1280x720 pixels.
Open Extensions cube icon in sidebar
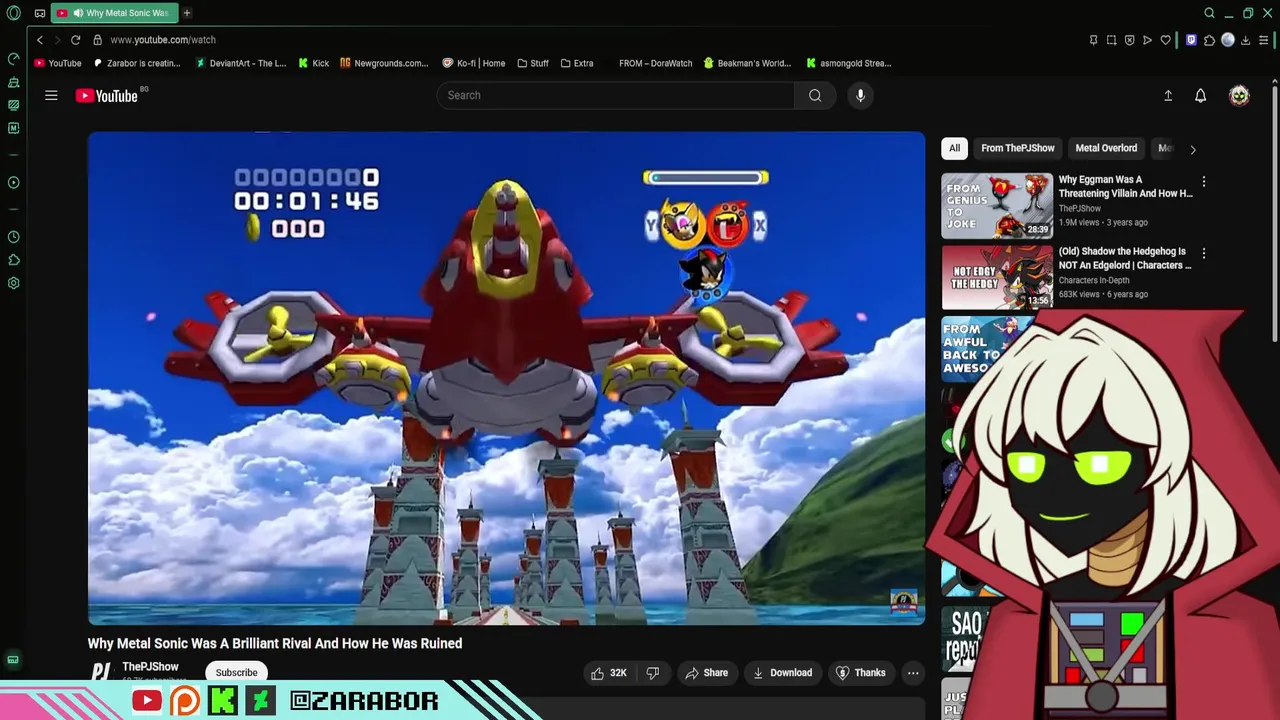coord(13,260)
